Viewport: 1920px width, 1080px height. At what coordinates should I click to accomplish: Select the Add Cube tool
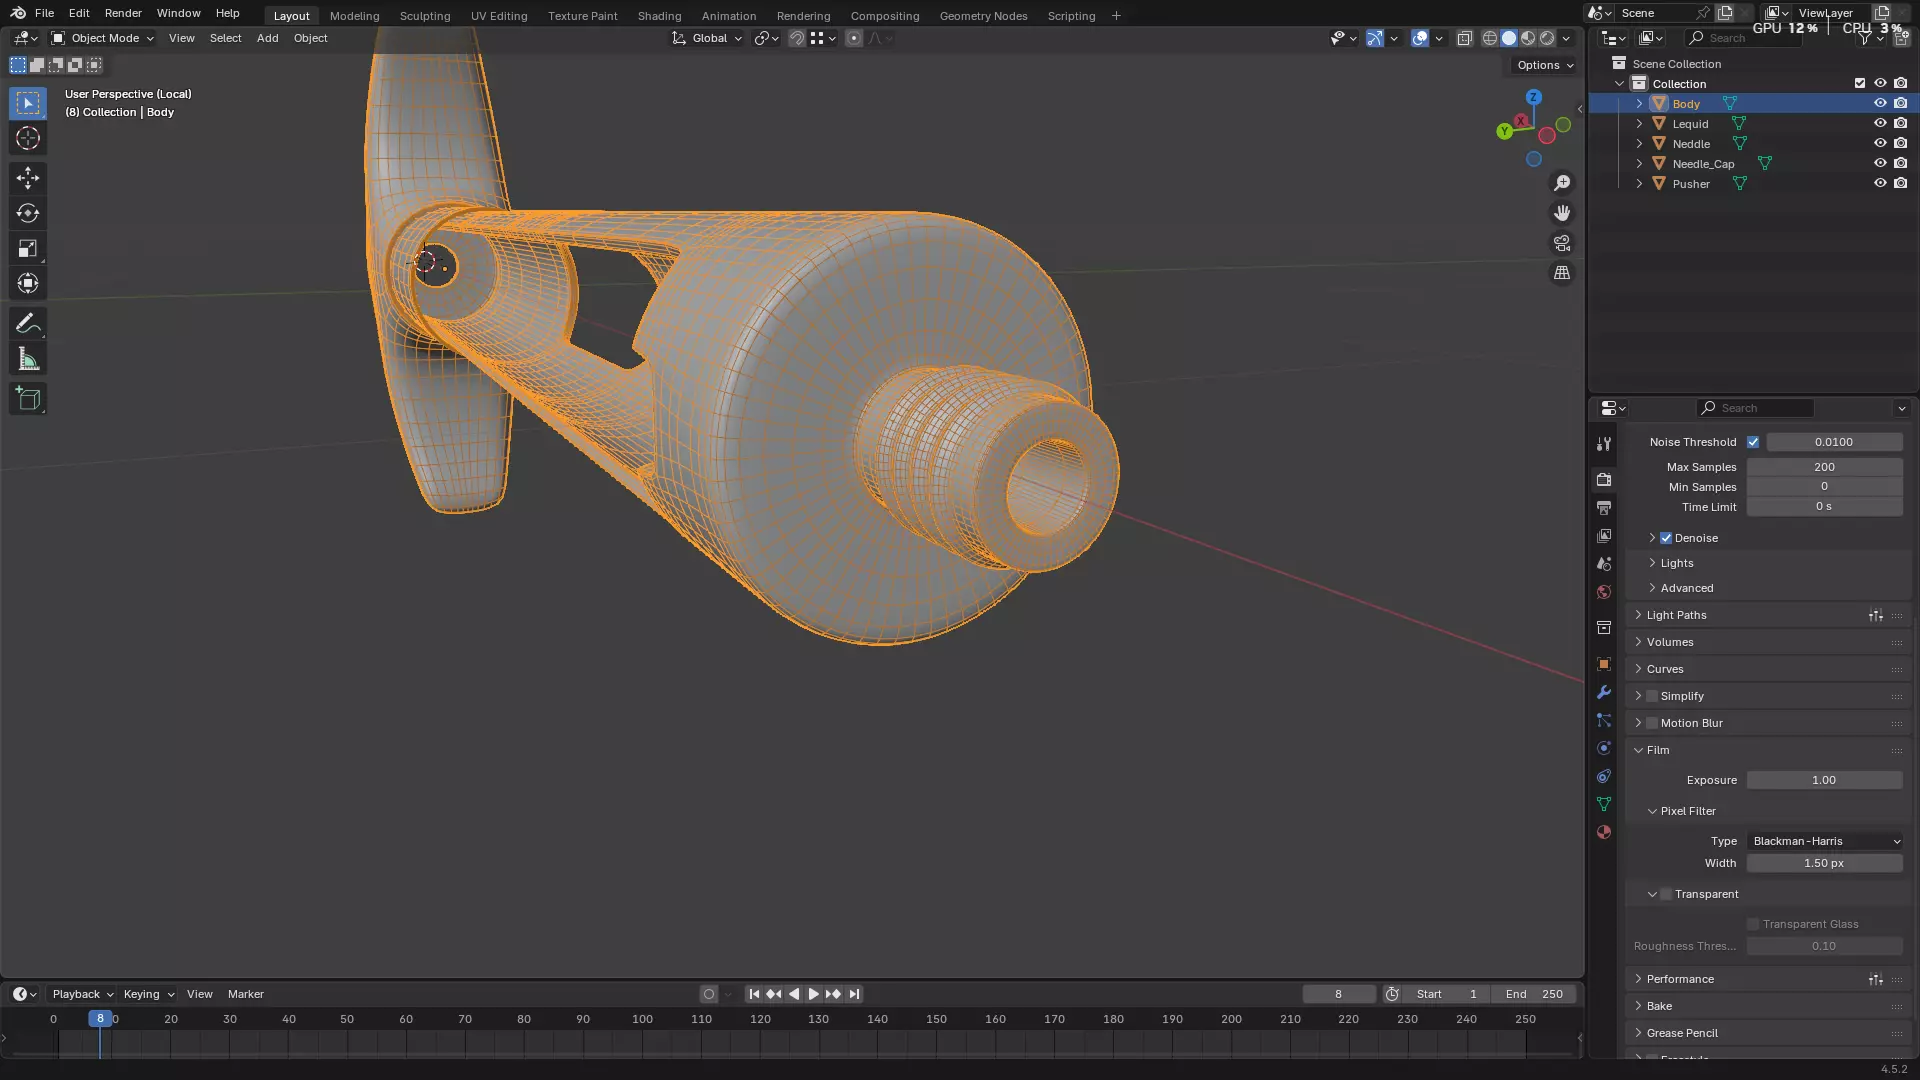point(28,399)
